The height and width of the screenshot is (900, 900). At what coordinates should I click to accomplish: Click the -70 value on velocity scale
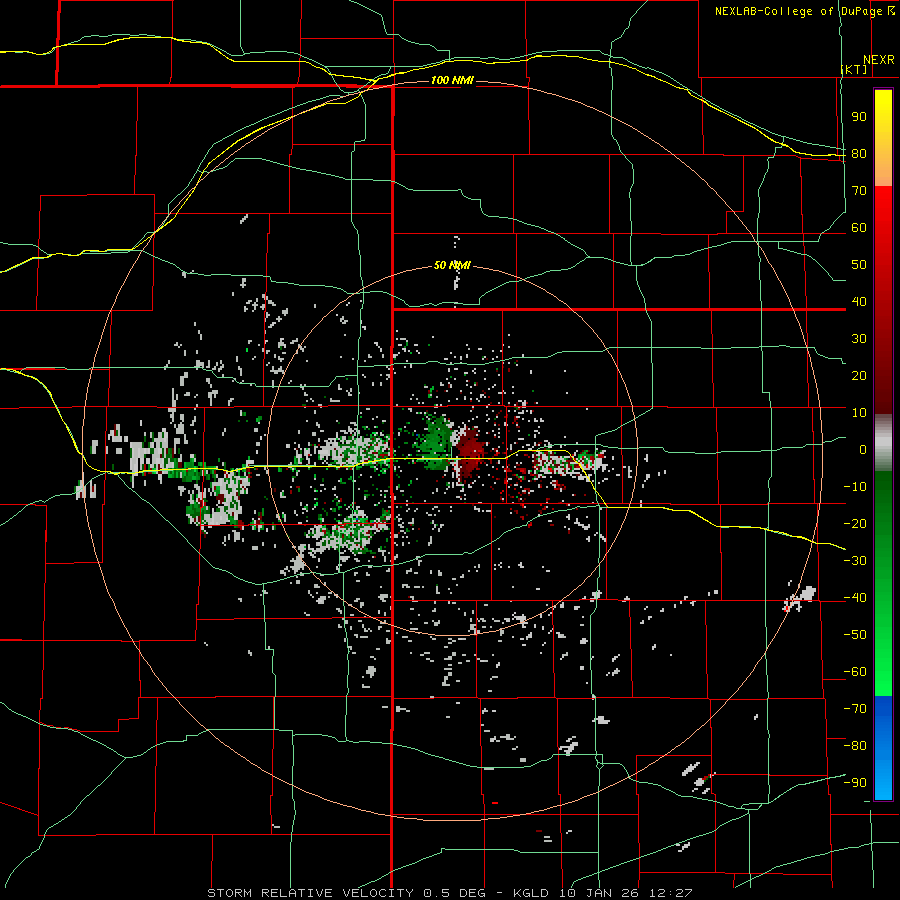click(x=855, y=708)
